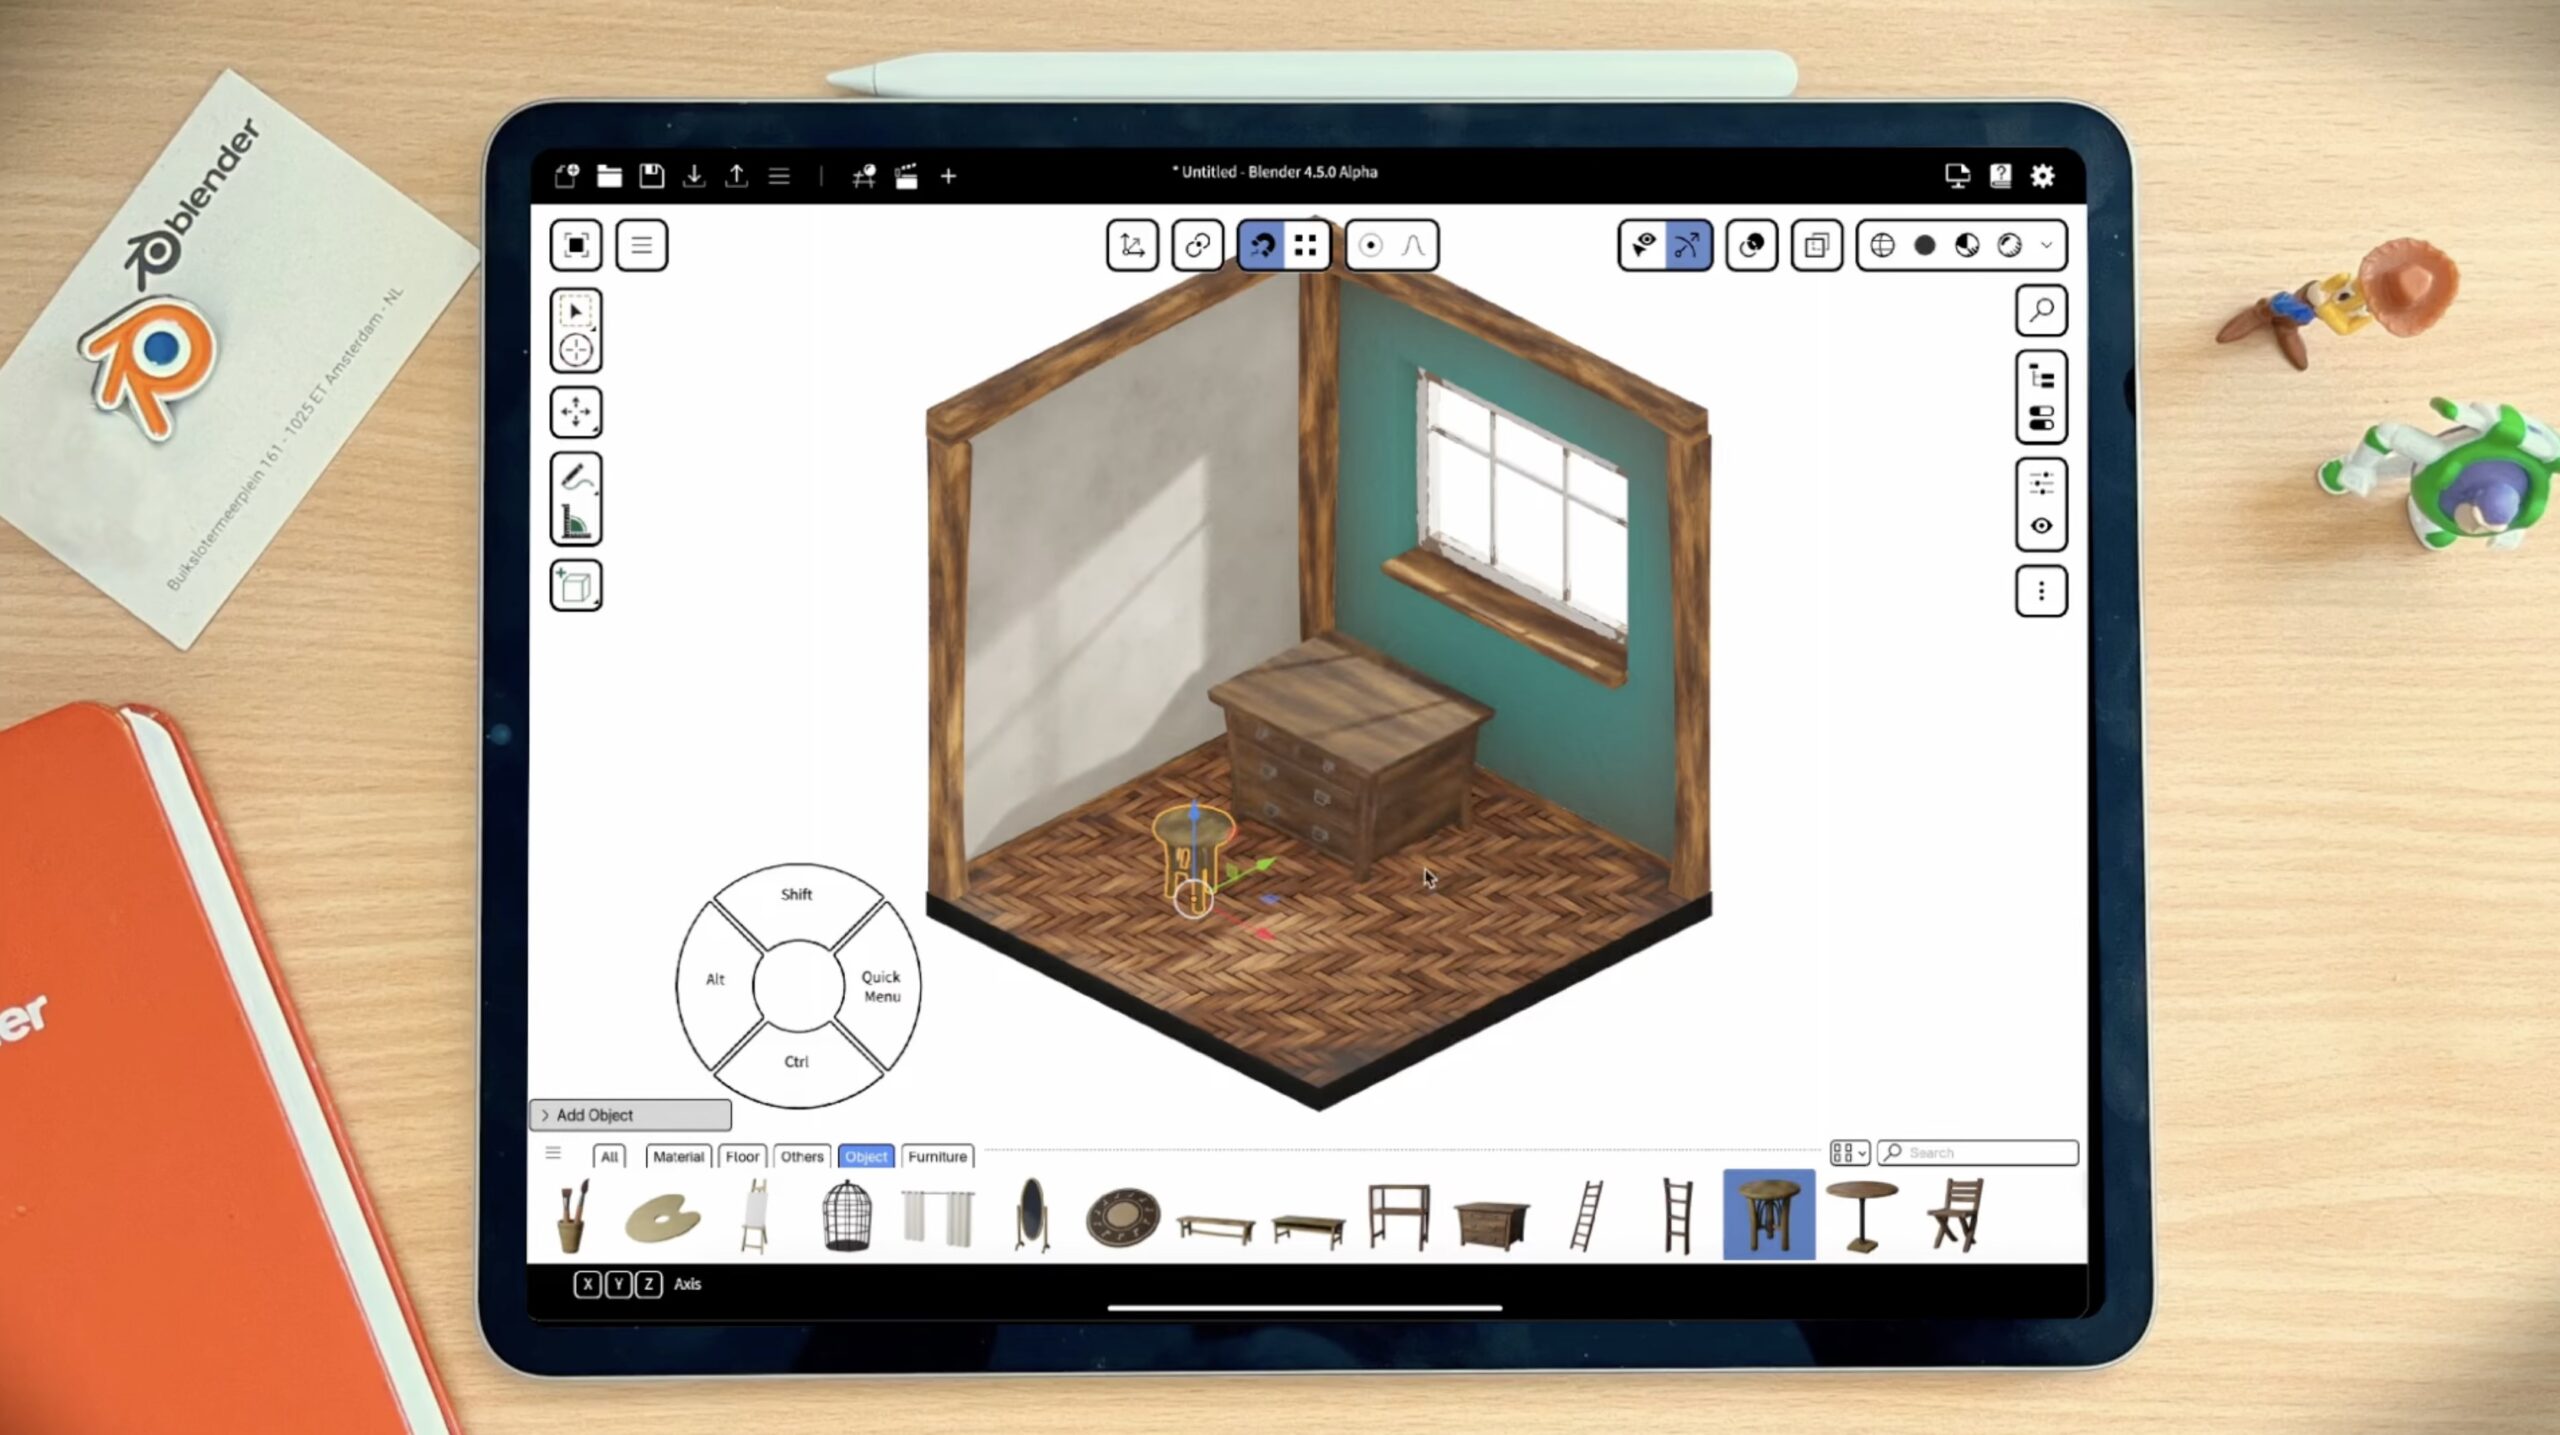Toggle the magnet snapping button
This screenshot has width=2560, height=1435.
pyautogui.click(x=1262, y=245)
